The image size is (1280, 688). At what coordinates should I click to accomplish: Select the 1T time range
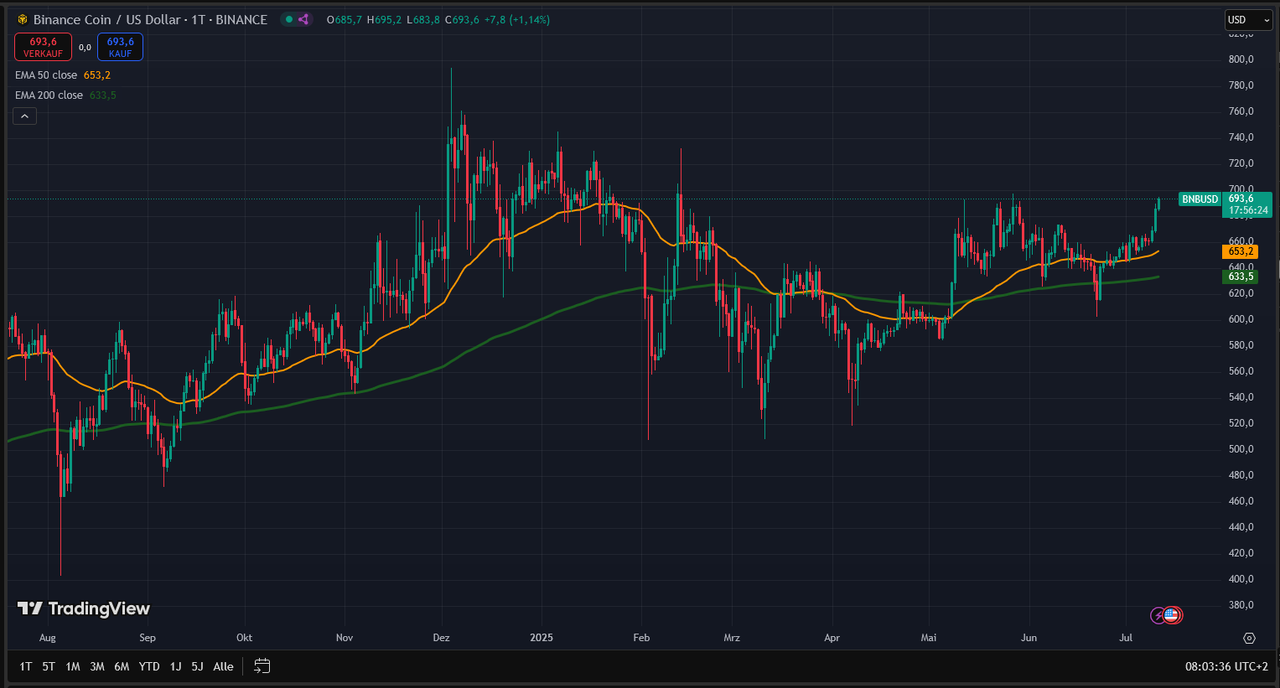pos(26,666)
